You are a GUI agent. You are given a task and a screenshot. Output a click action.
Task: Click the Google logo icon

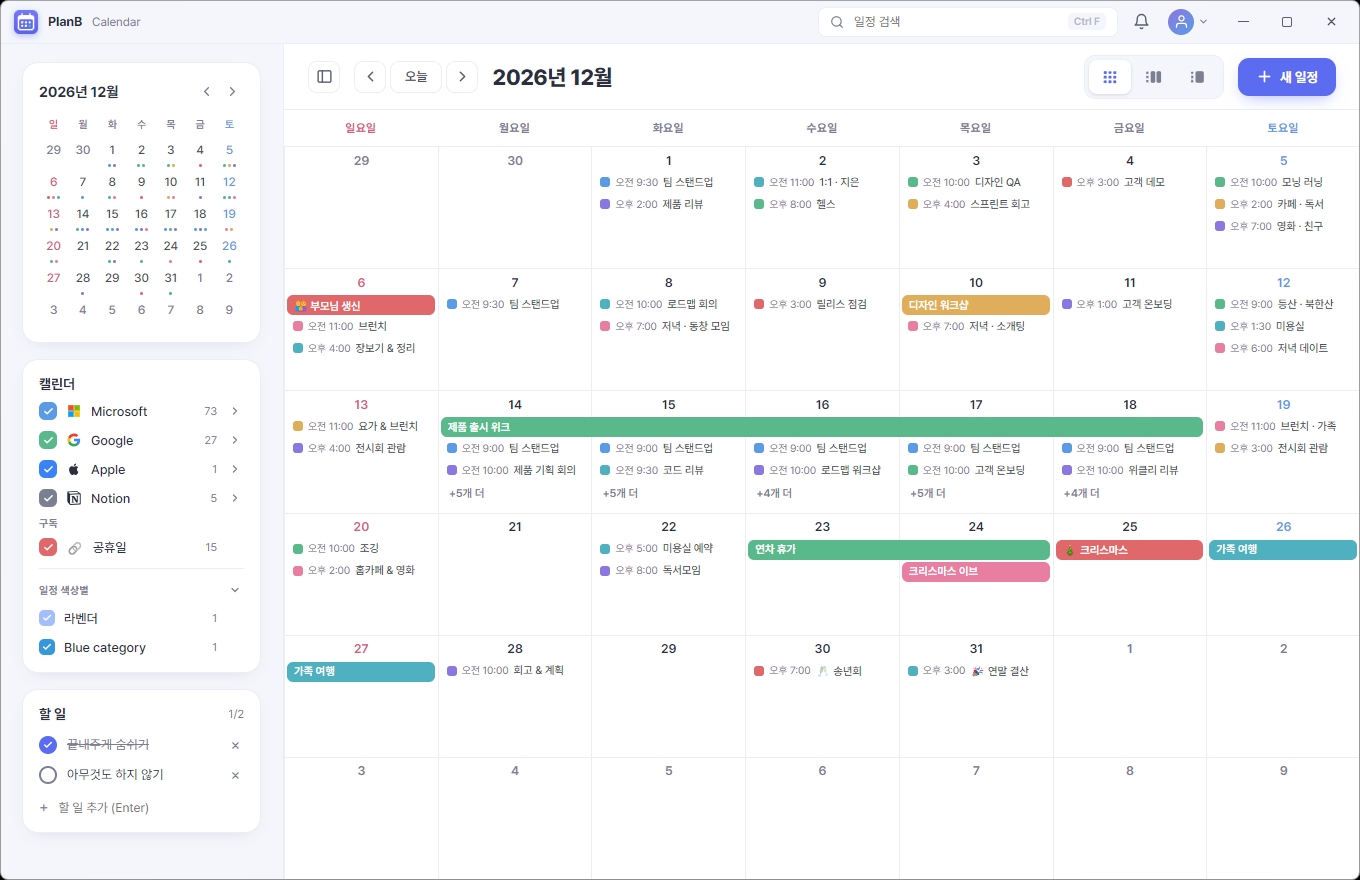pos(74,440)
